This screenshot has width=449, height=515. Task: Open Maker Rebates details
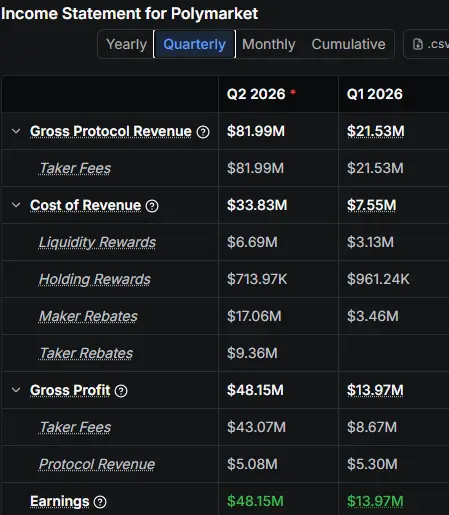[x=88, y=316]
